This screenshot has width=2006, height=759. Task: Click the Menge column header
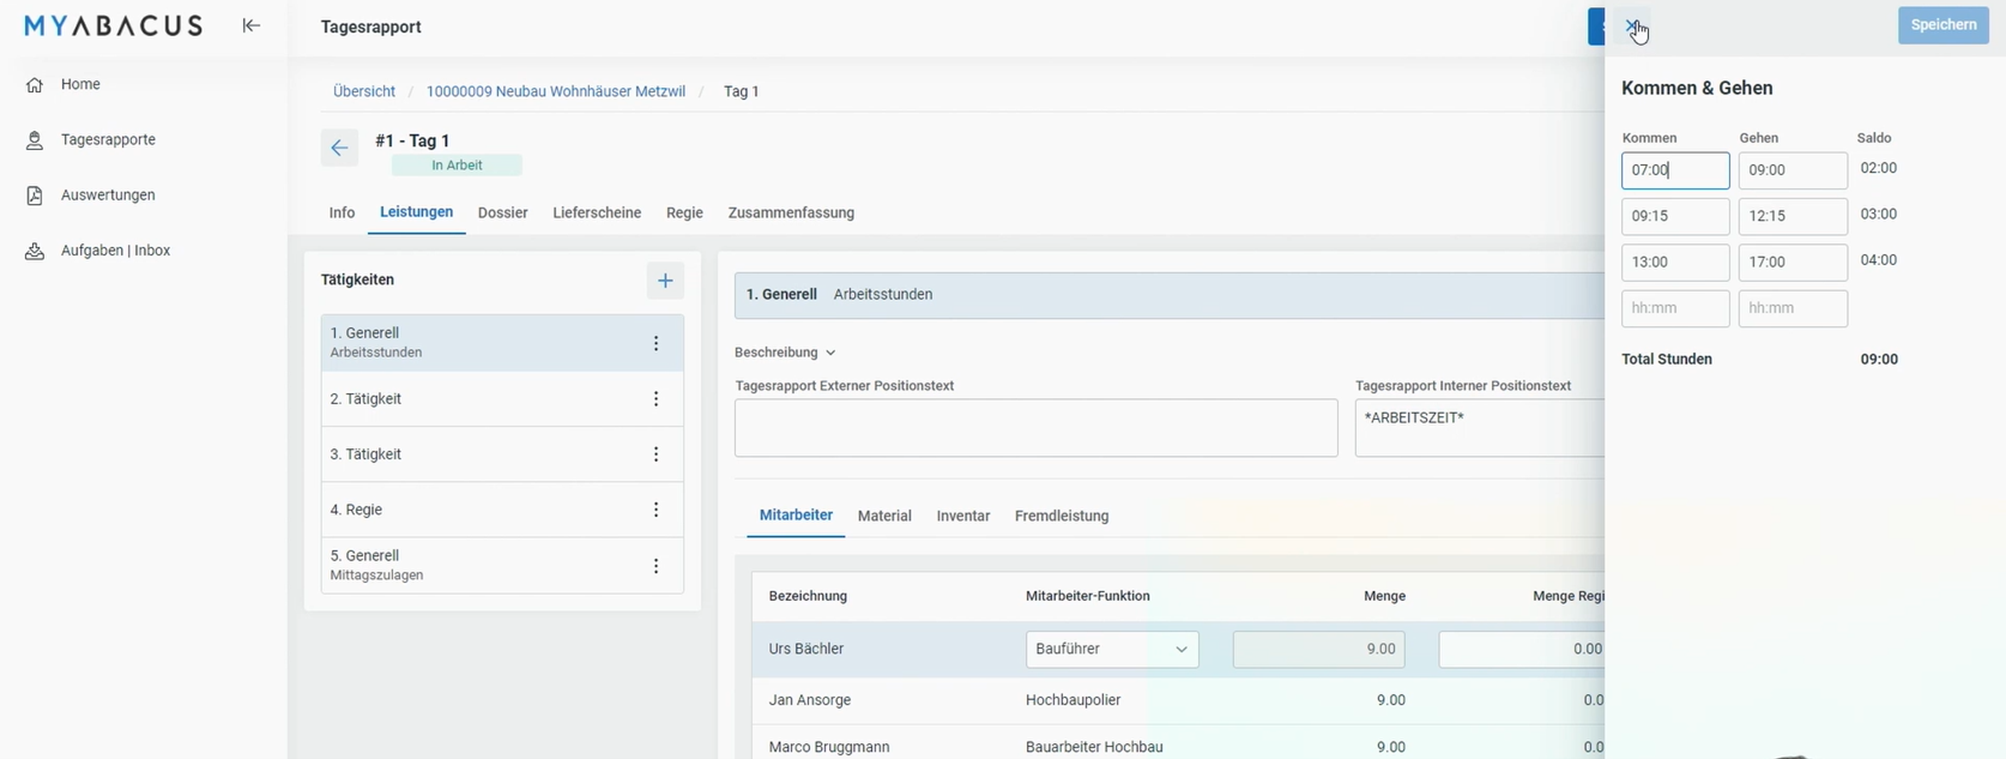pos(1385,596)
